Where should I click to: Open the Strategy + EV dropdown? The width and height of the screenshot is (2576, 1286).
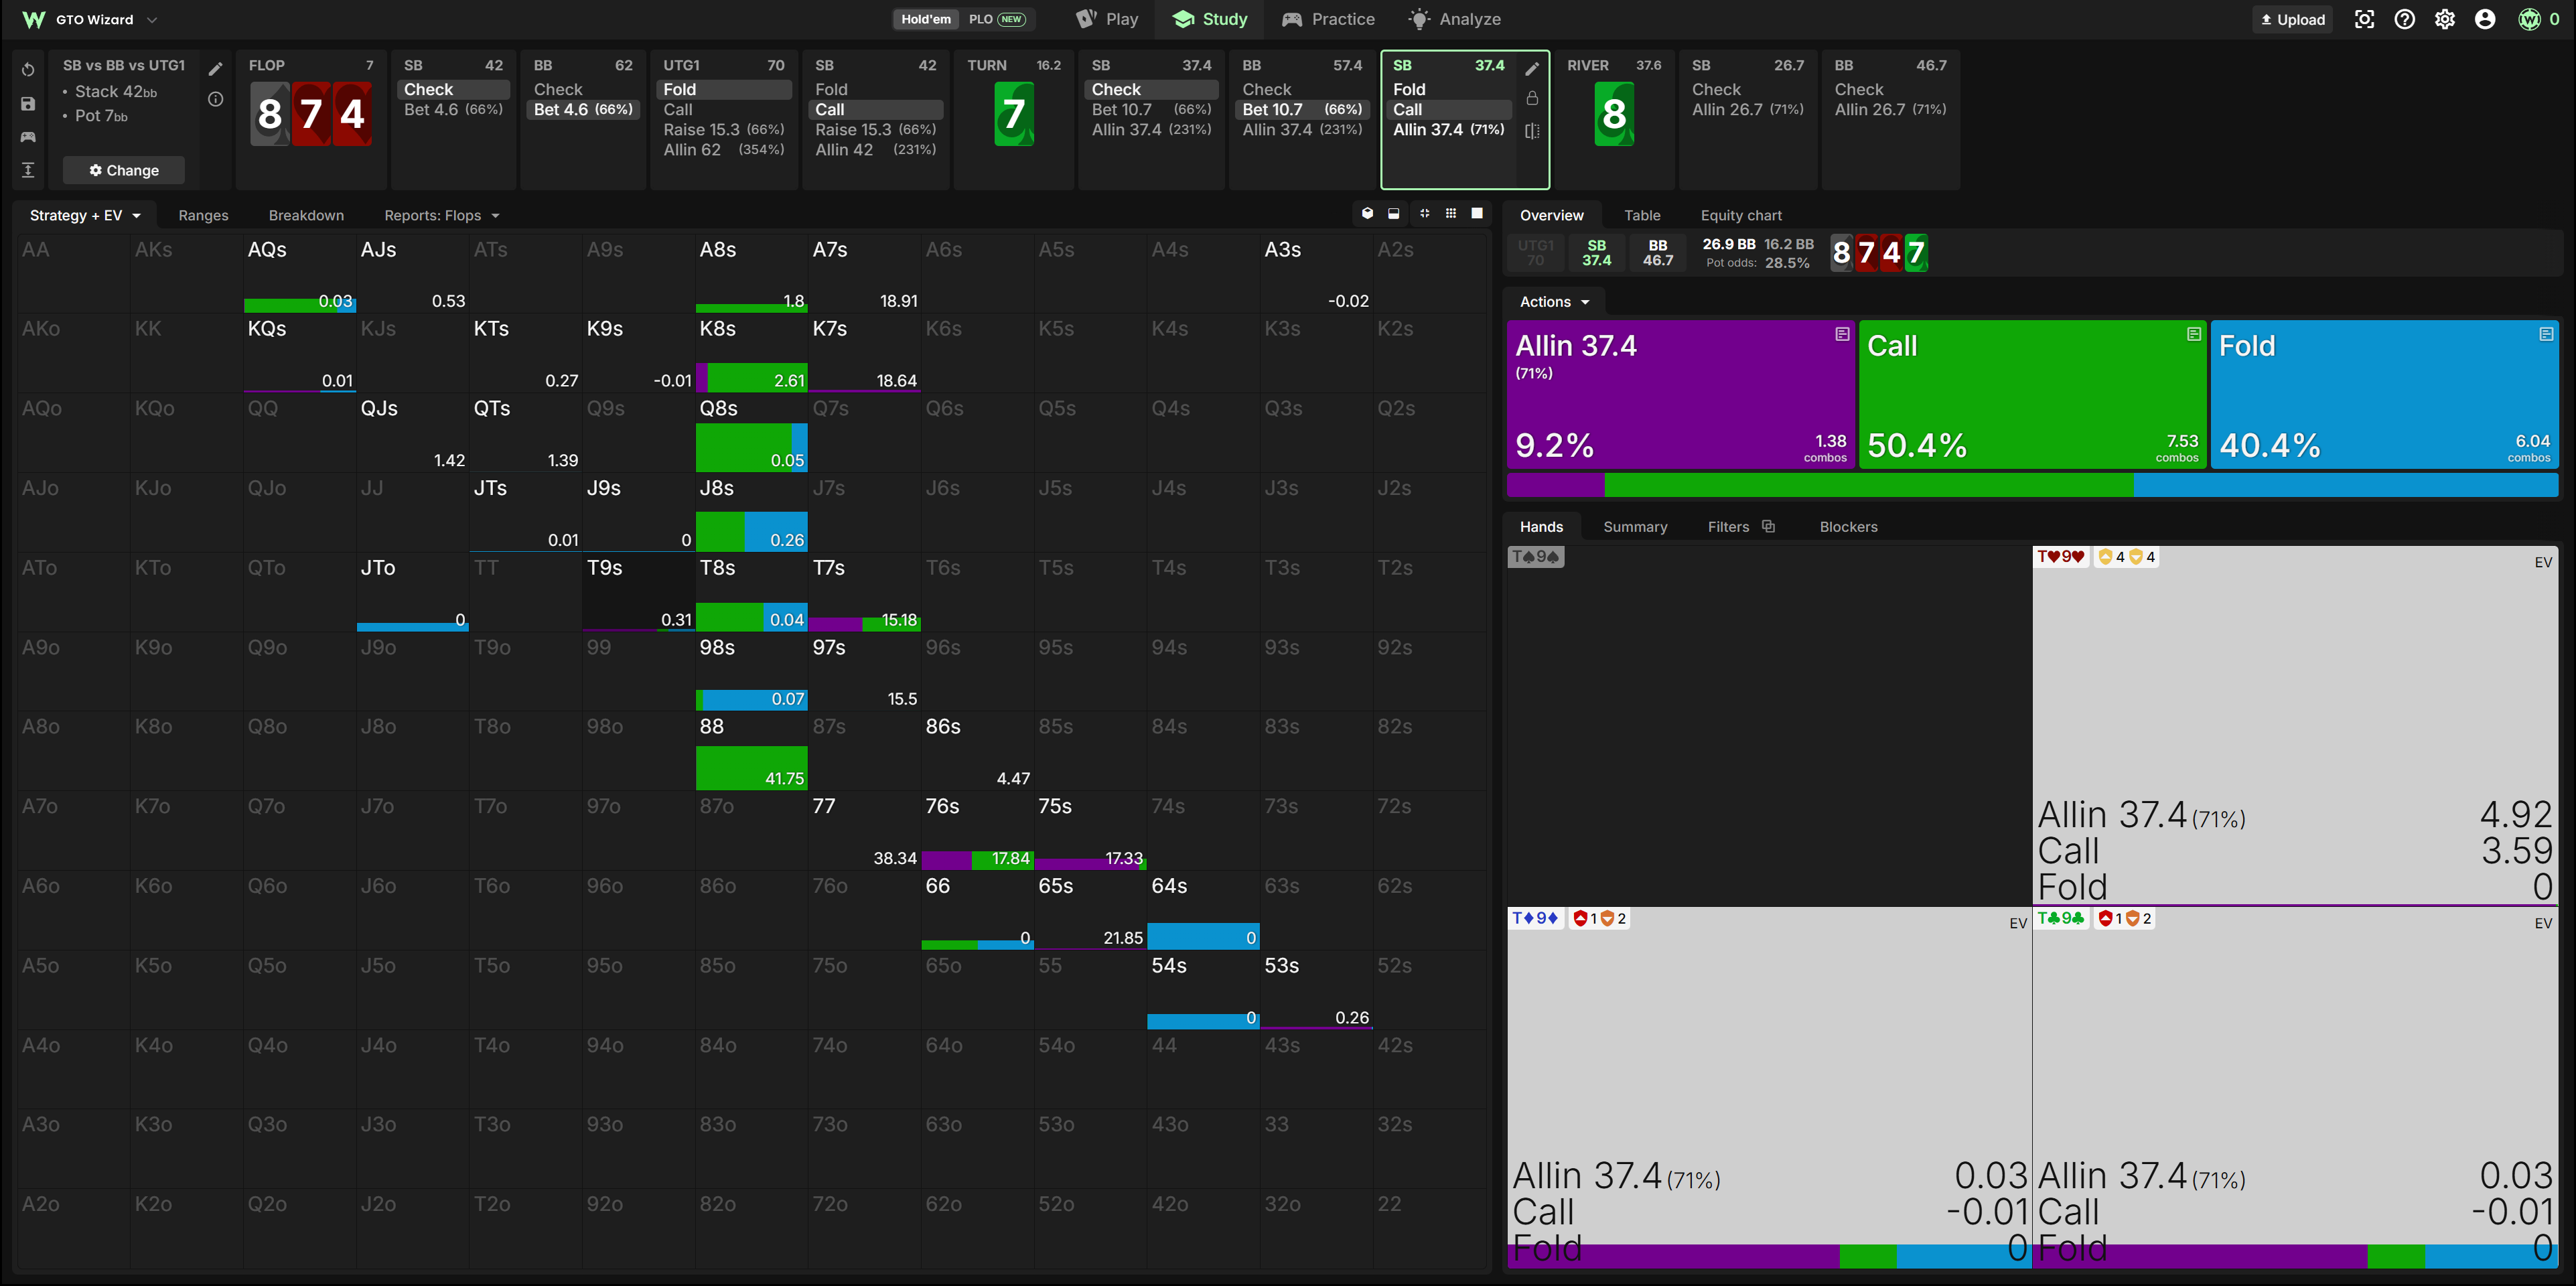coord(85,215)
